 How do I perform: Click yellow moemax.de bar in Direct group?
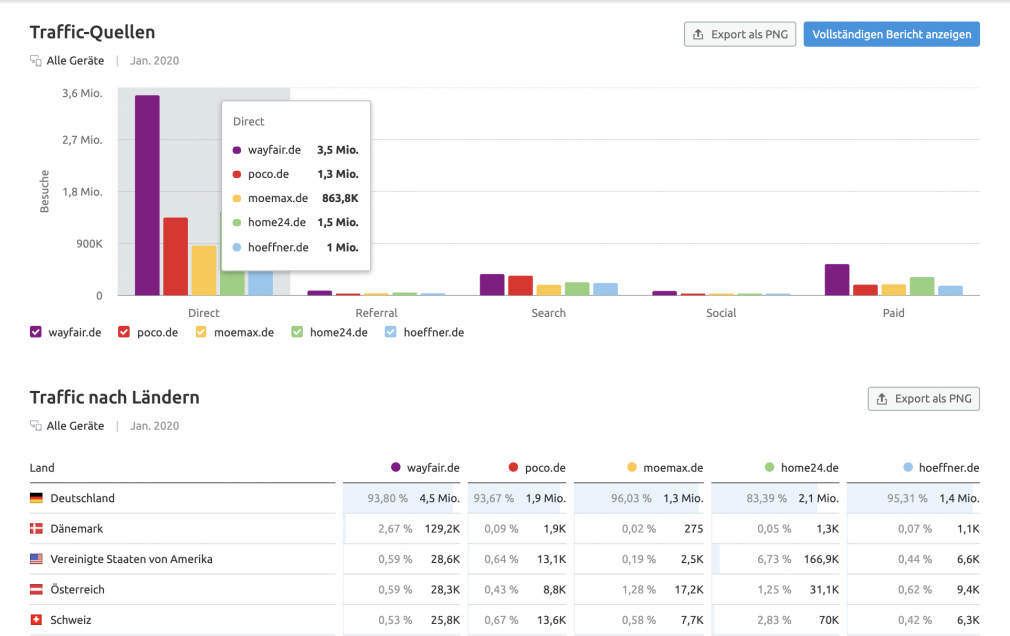pos(204,270)
